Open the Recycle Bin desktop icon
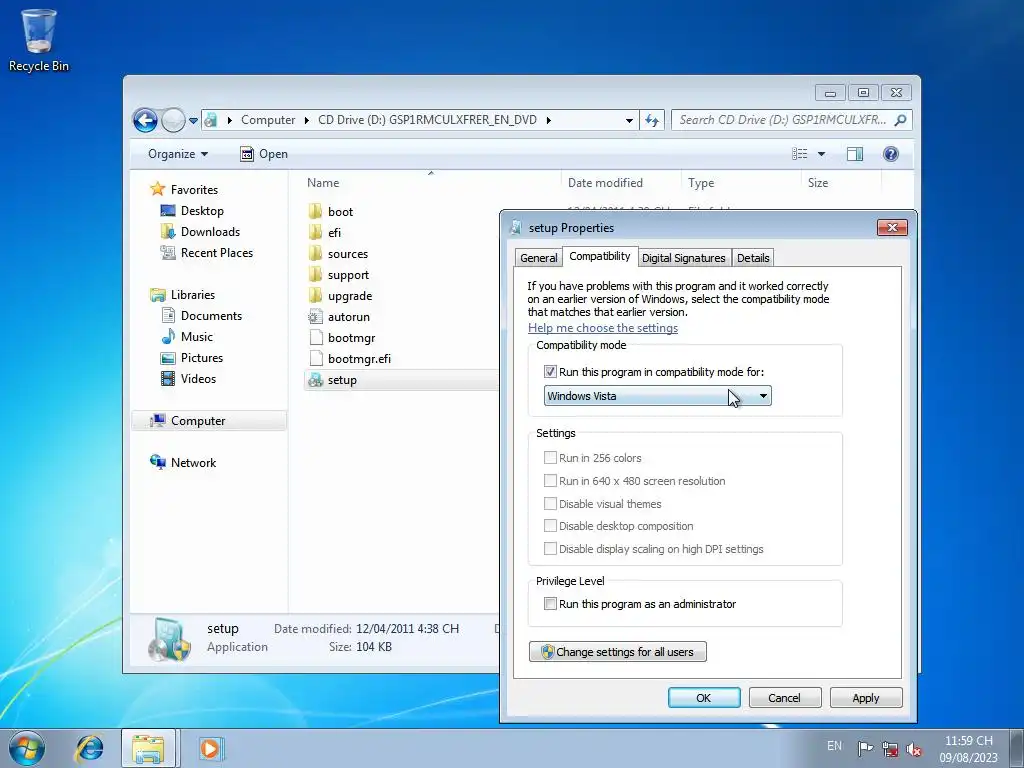The height and width of the screenshot is (768, 1024). point(38,39)
